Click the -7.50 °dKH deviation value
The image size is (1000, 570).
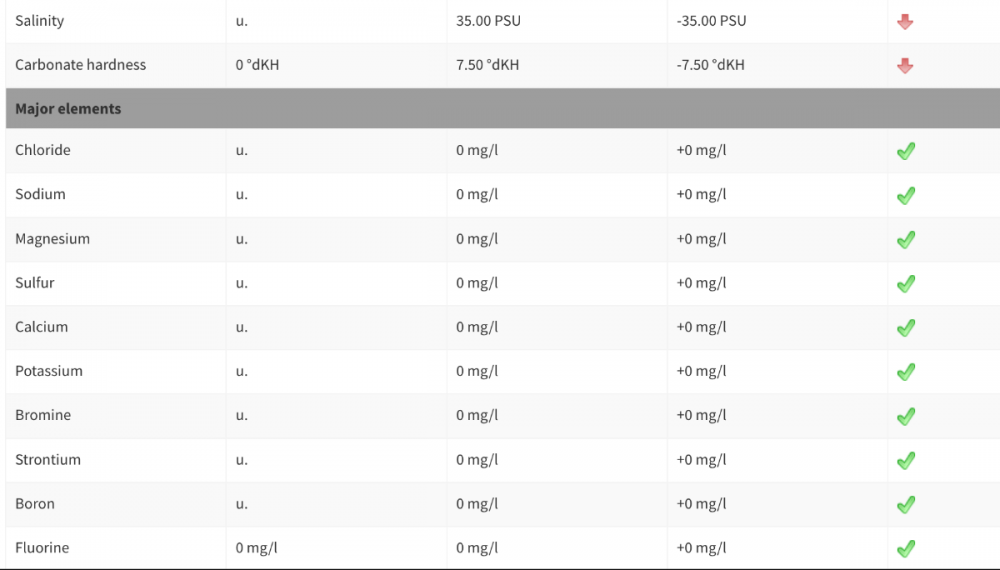coord(710,65)
